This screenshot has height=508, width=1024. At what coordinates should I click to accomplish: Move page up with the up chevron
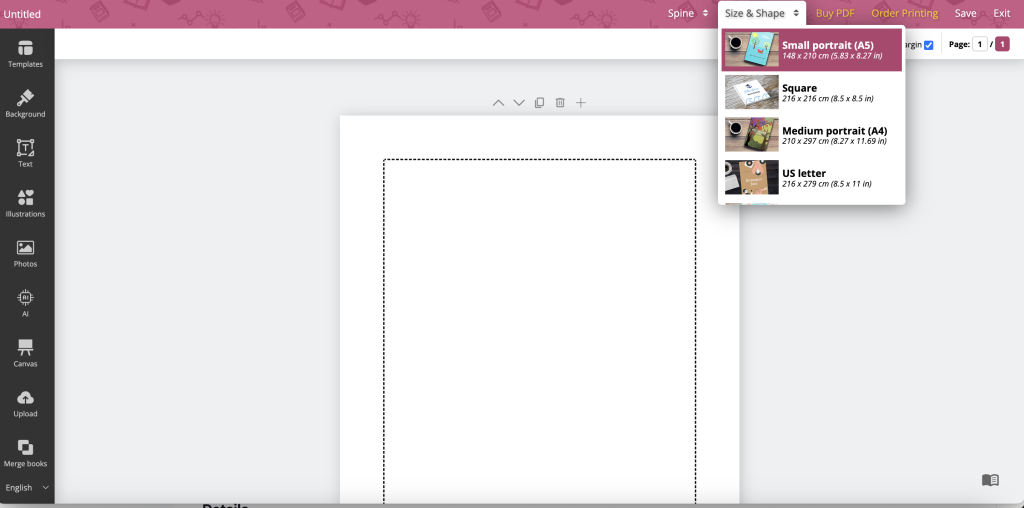click(x=498, y=103)
